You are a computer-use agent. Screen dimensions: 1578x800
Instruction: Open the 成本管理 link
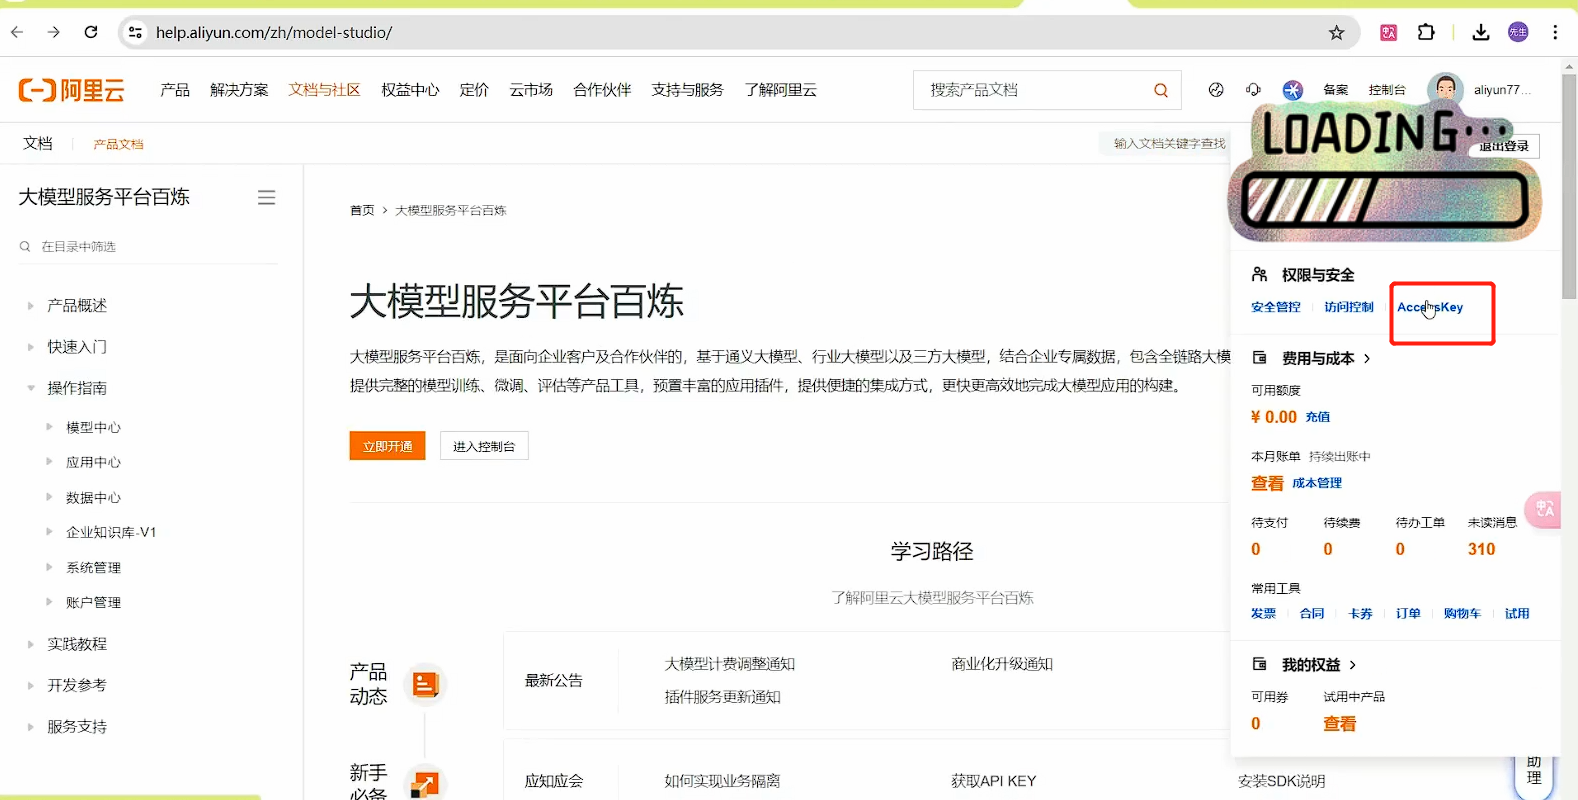click(1317, 483)
